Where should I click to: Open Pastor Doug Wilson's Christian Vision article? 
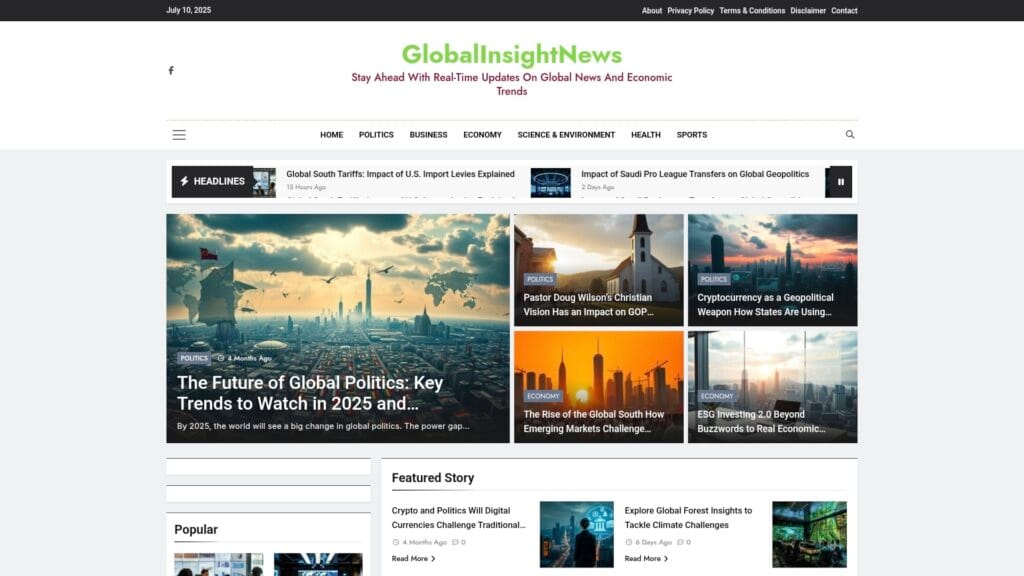pyautogui.click(x=588, y=305)
